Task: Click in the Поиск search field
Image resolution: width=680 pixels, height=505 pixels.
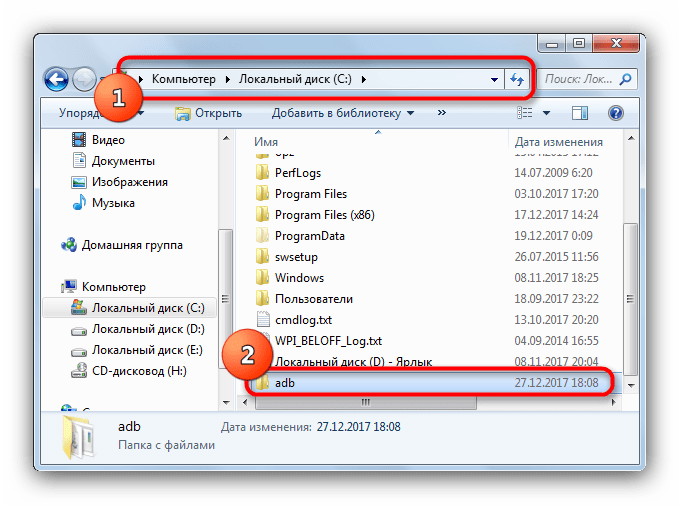Action: click(x=578, y=79)
